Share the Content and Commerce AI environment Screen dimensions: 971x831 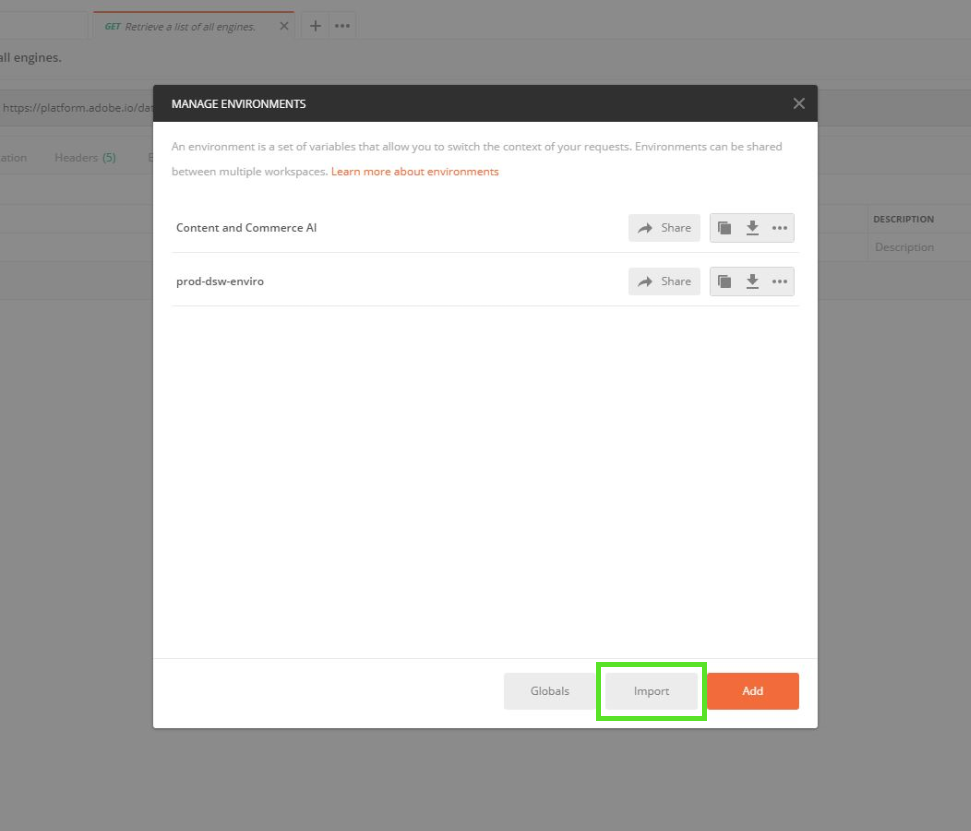click(x=664, y=228)
